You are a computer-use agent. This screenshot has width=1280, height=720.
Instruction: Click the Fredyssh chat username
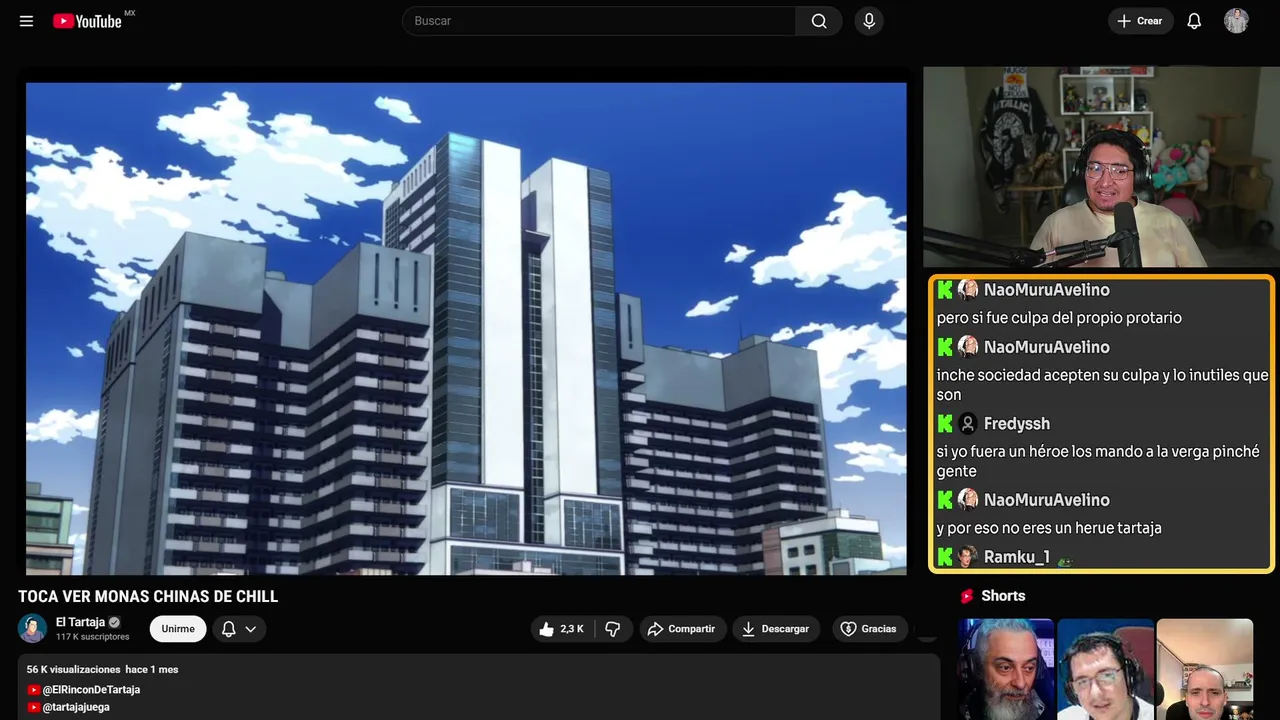pos(1017,424)
